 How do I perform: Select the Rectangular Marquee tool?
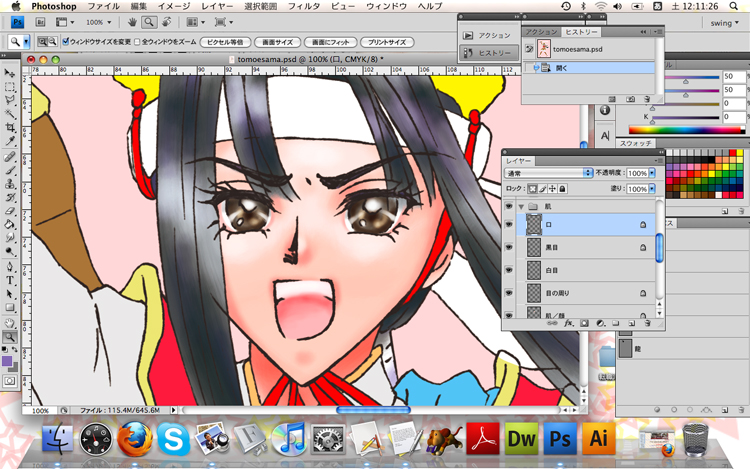10,87
